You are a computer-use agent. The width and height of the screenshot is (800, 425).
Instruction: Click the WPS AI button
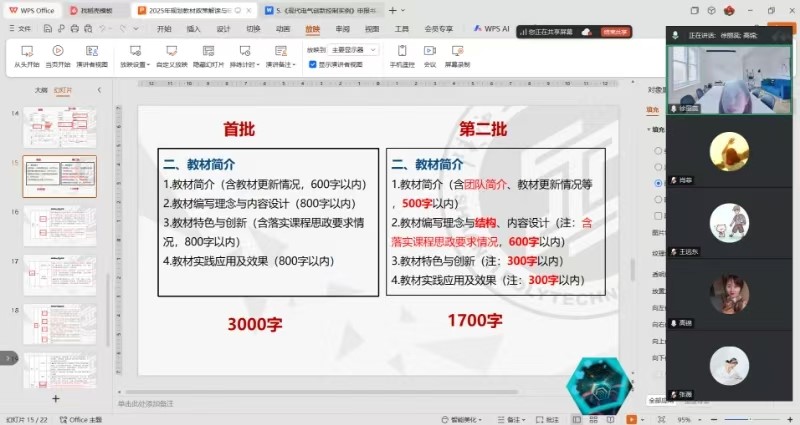tap(490, 30)
